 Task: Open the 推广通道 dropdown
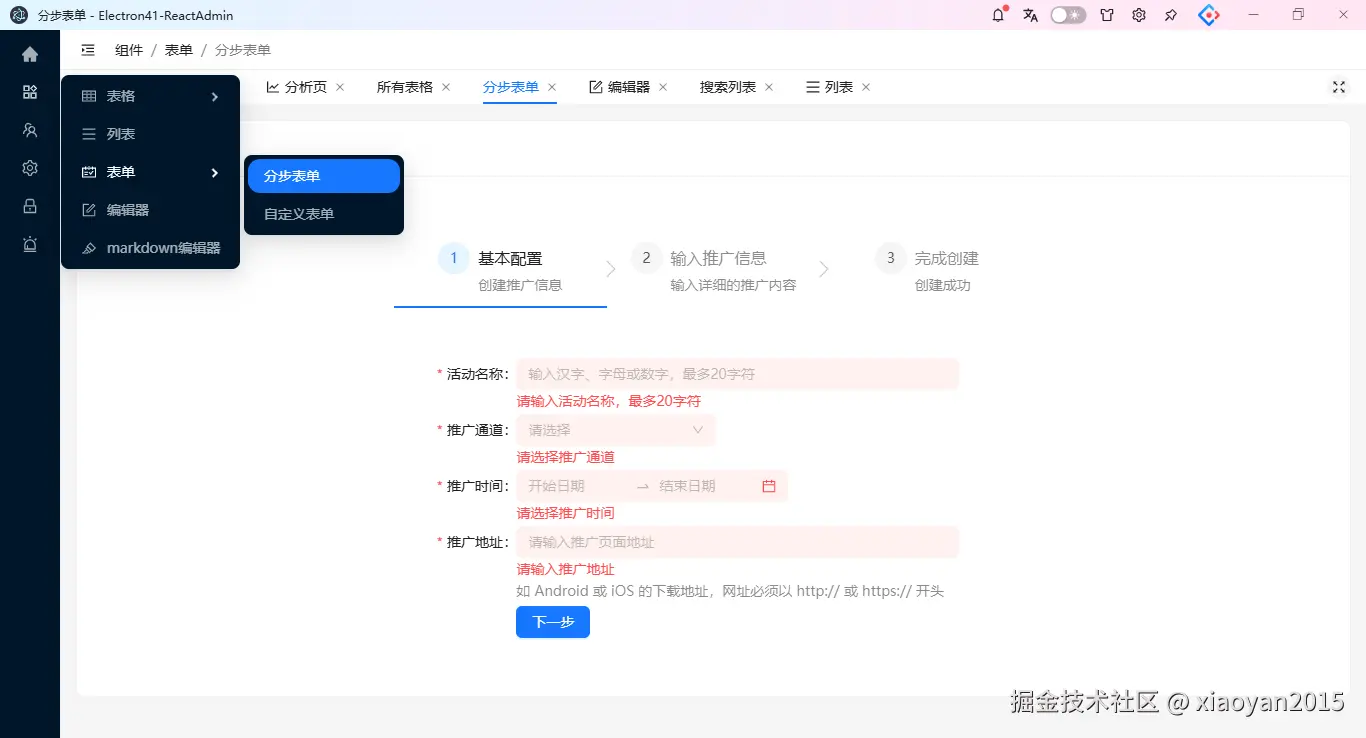click(x=616, y=430)
